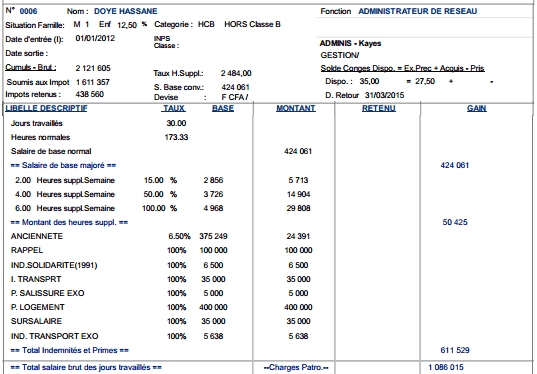Click the gross salary total 1 086 015
The image size is (537, 374).
(x=446, y=367)
